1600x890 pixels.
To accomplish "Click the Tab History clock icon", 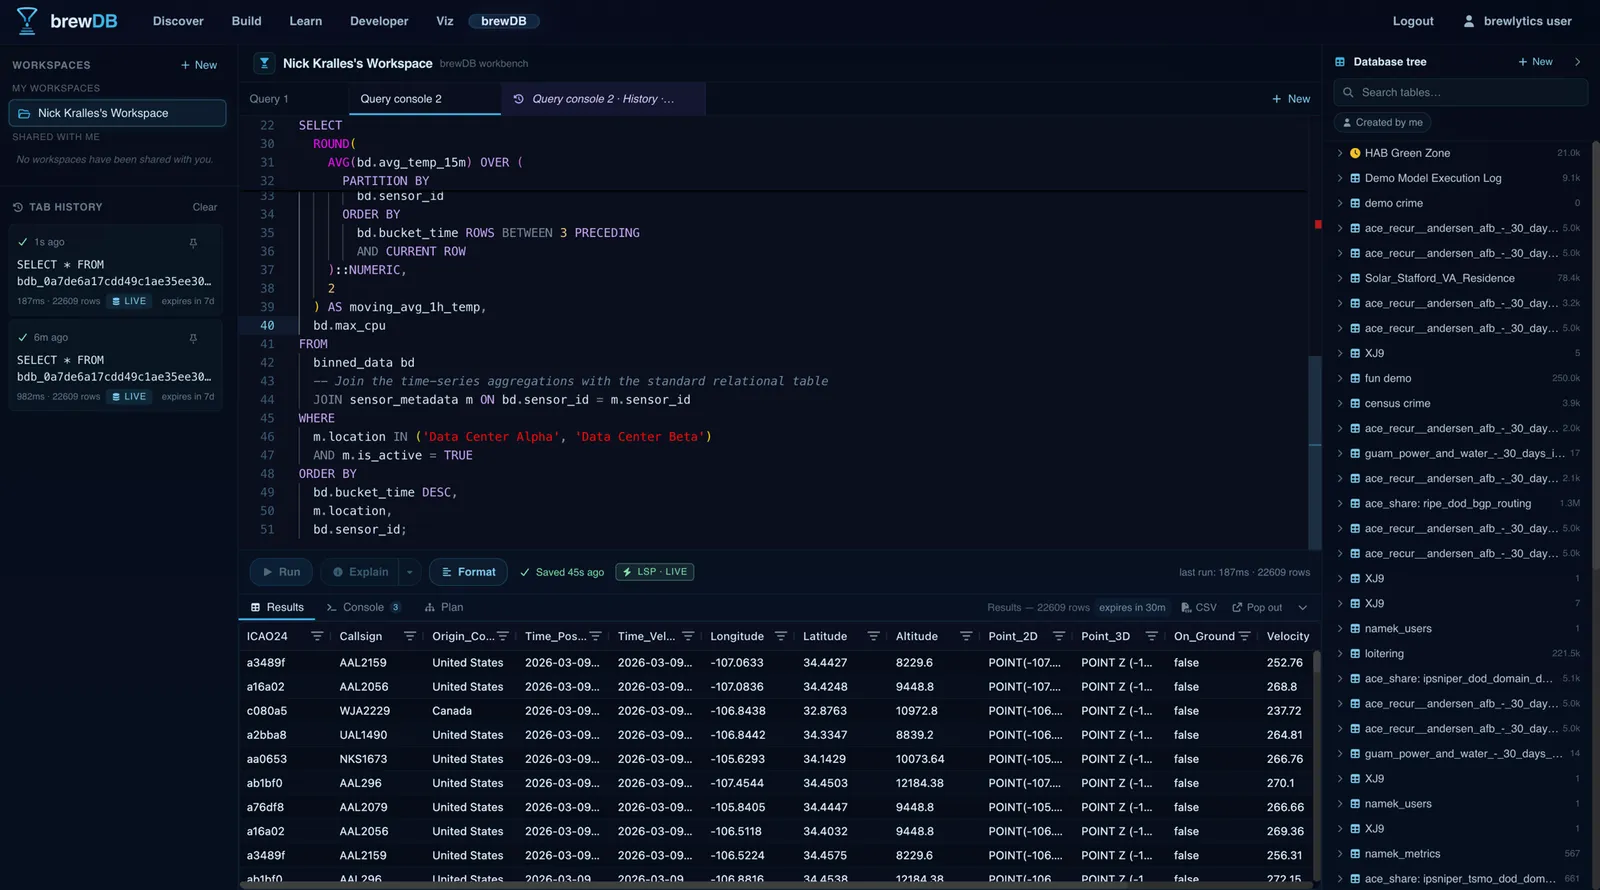I will [18, 207].
